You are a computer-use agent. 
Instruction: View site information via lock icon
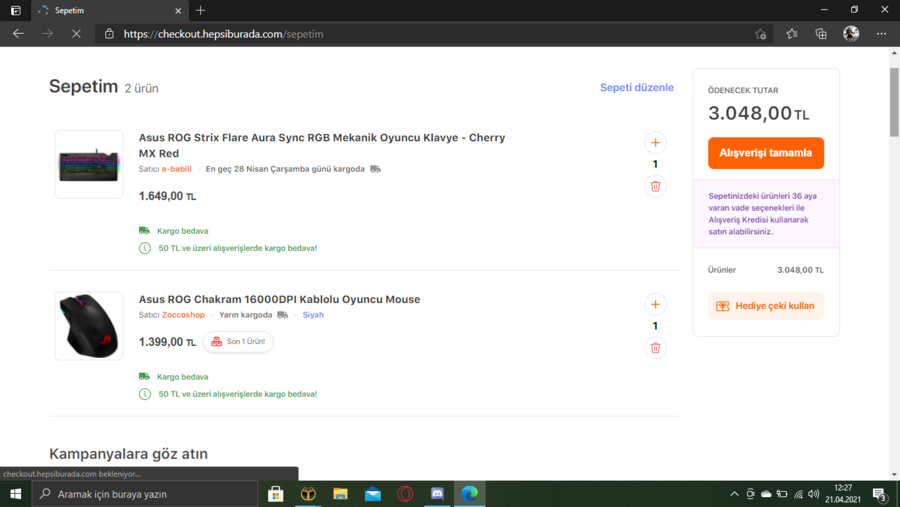(109, 34)
